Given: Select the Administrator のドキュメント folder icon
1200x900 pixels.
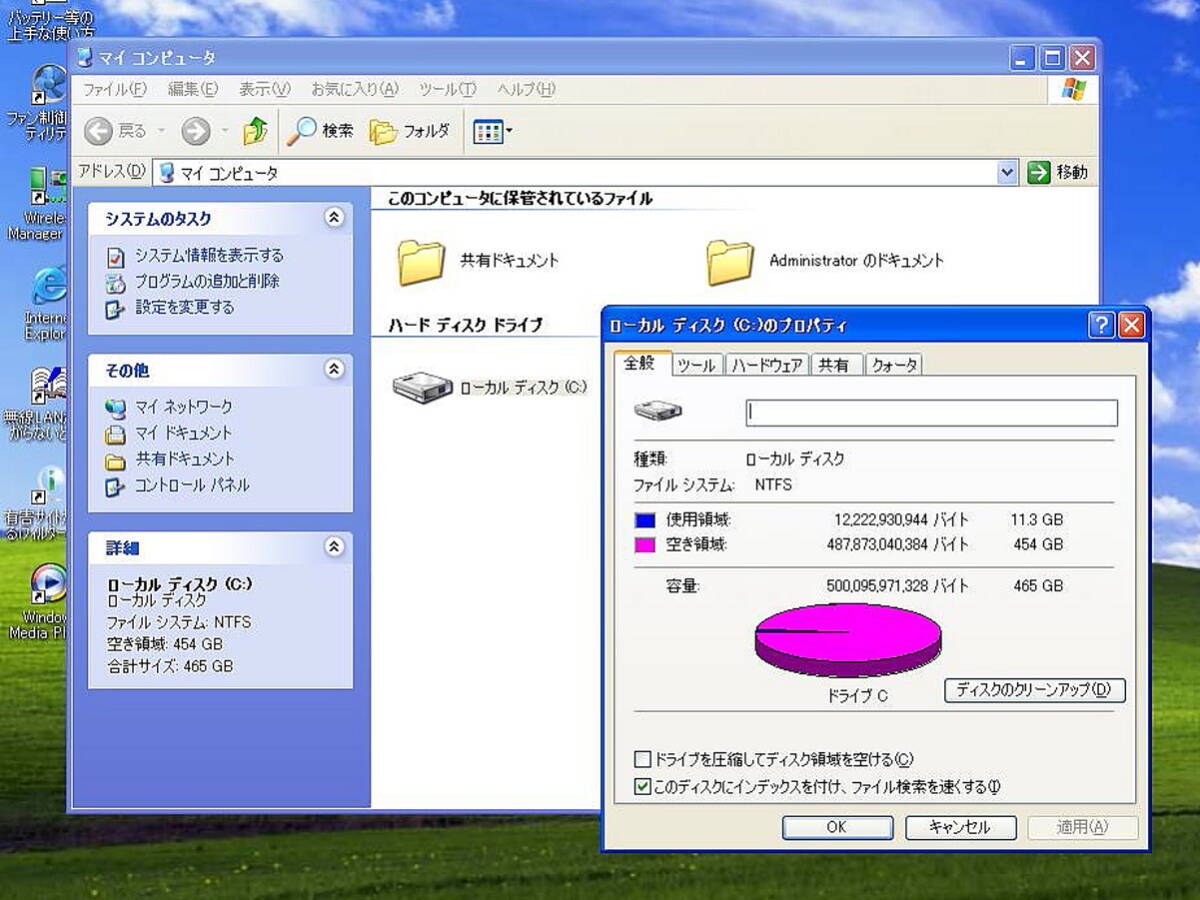Looking at the screenshot, I should tap(730, 262).
